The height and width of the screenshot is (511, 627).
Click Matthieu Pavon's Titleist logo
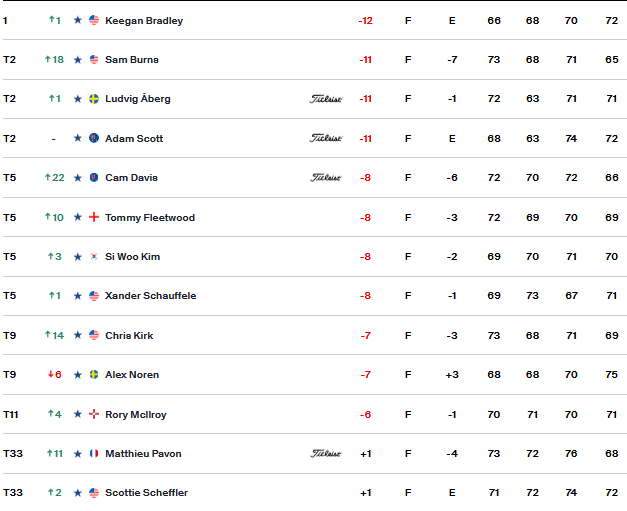click(325, 453)
